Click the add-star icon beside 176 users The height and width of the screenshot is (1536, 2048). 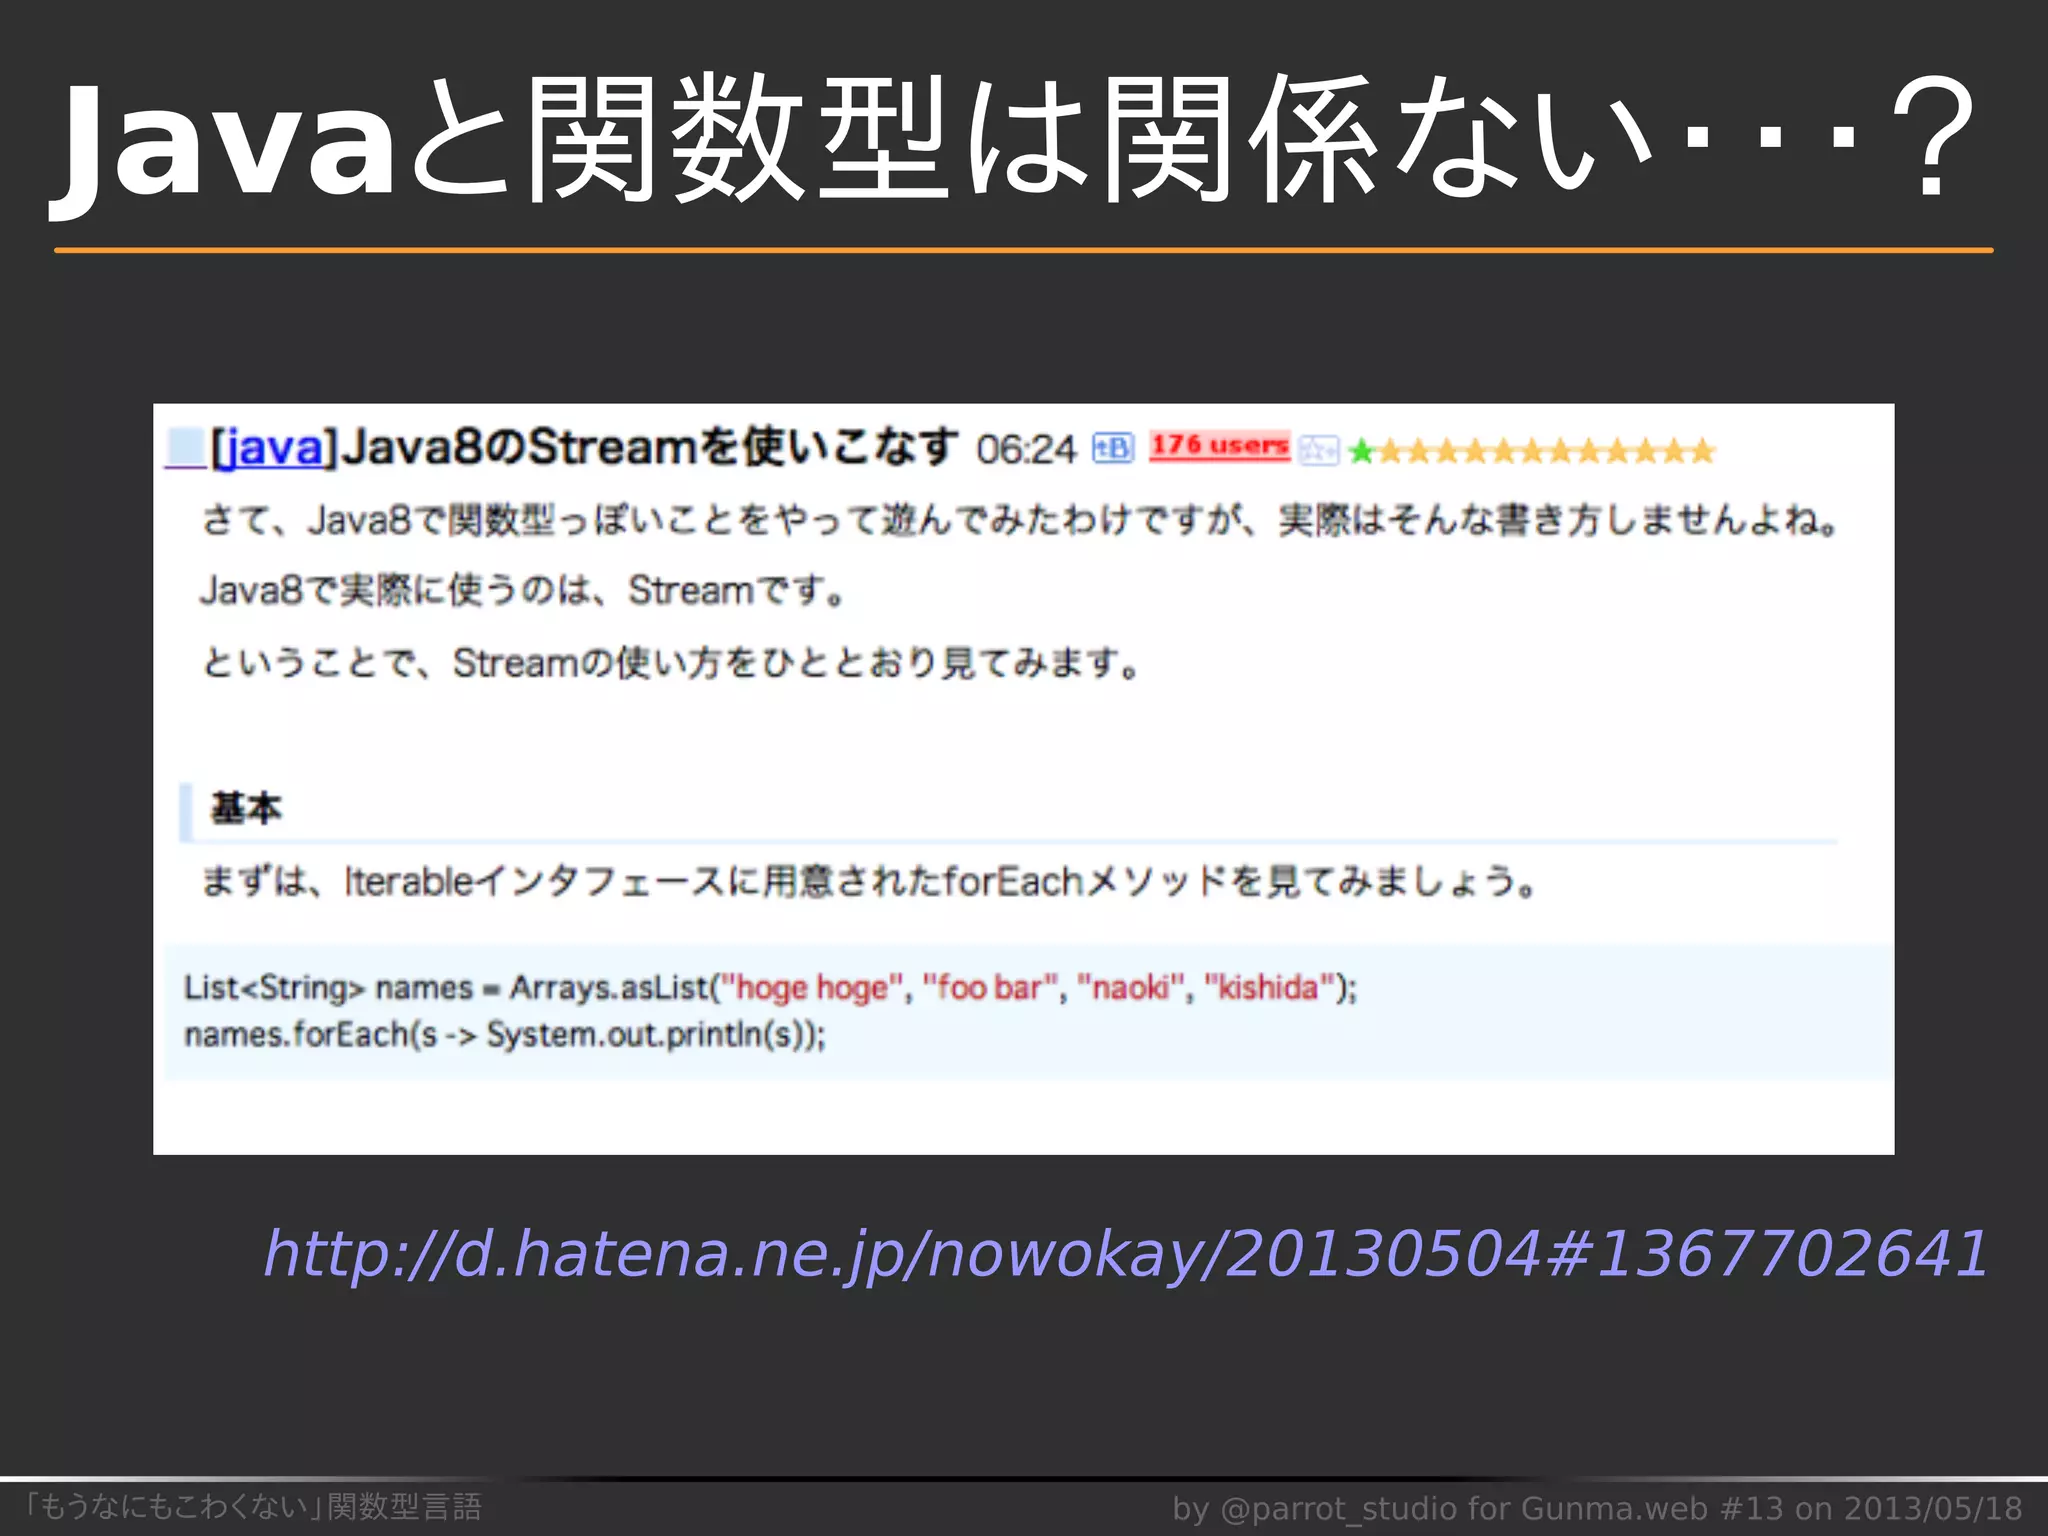(1318, 450)
